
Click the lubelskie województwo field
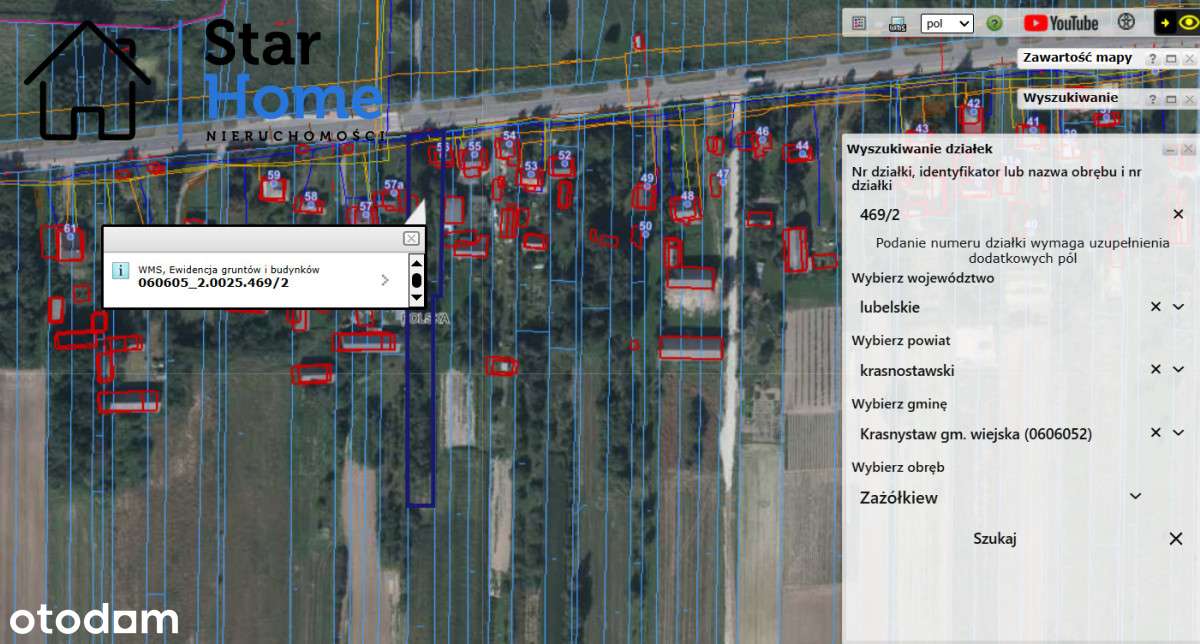pos(998,307)
